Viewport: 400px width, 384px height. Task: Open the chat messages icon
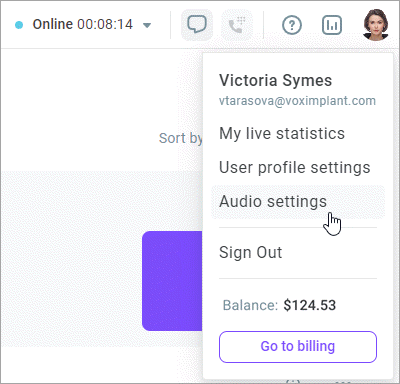[197, 25]
